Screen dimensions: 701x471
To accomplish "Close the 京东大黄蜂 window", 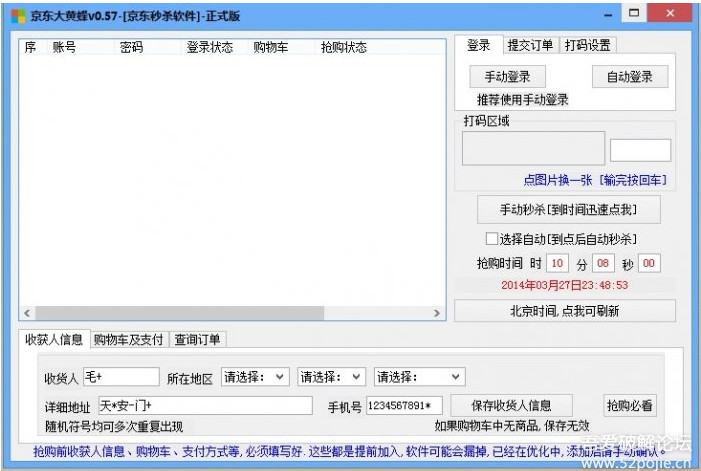I will (670, 13).
